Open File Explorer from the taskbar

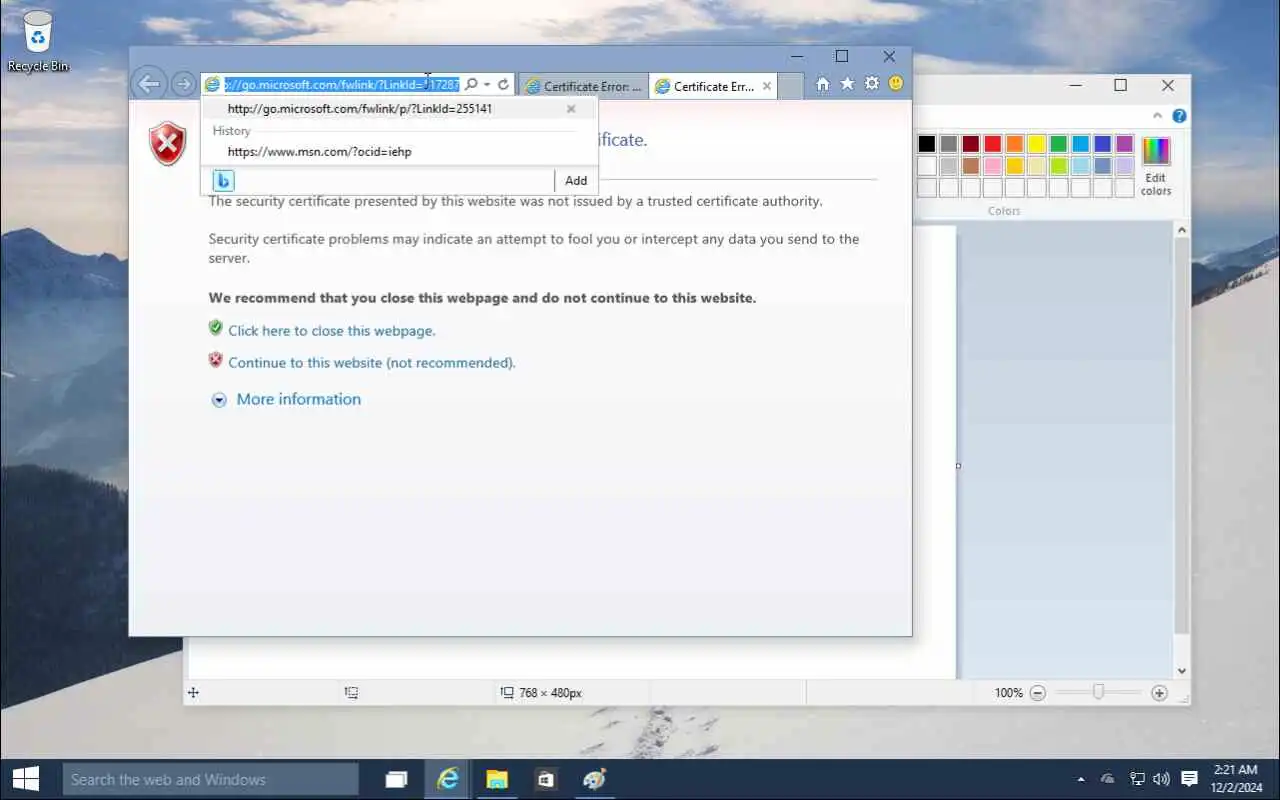(x=497, y=779)
